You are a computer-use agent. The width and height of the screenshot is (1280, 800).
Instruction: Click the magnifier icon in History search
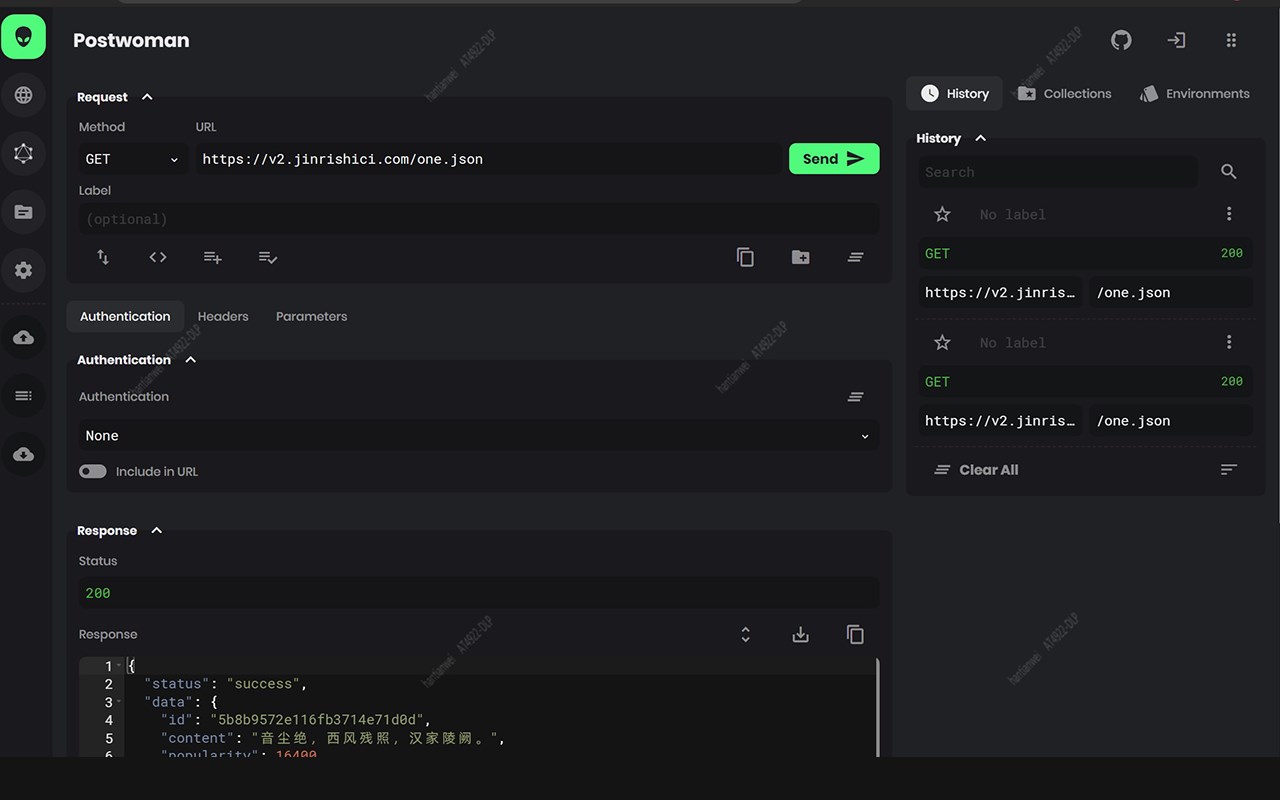point(1229,172)
